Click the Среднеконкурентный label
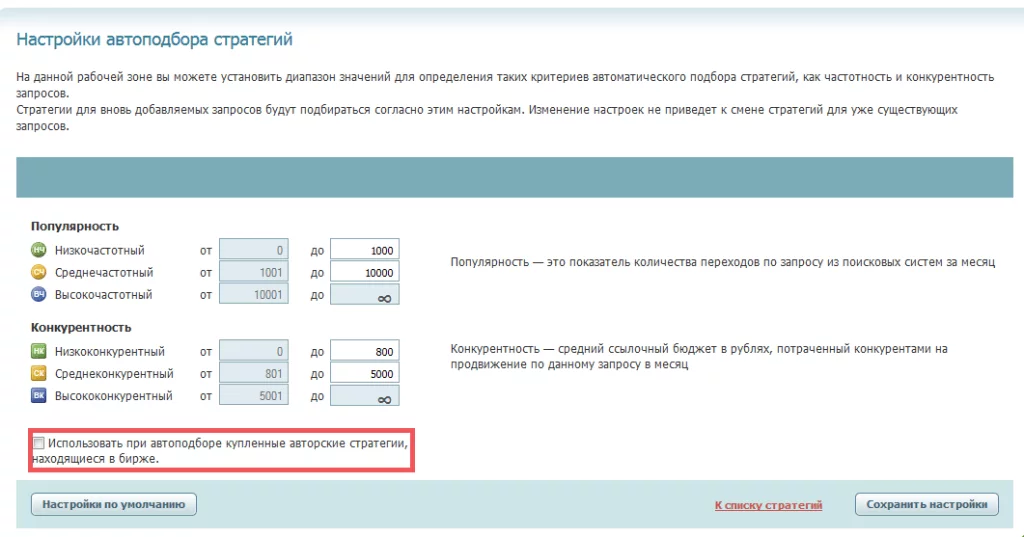 click(114, 374)
